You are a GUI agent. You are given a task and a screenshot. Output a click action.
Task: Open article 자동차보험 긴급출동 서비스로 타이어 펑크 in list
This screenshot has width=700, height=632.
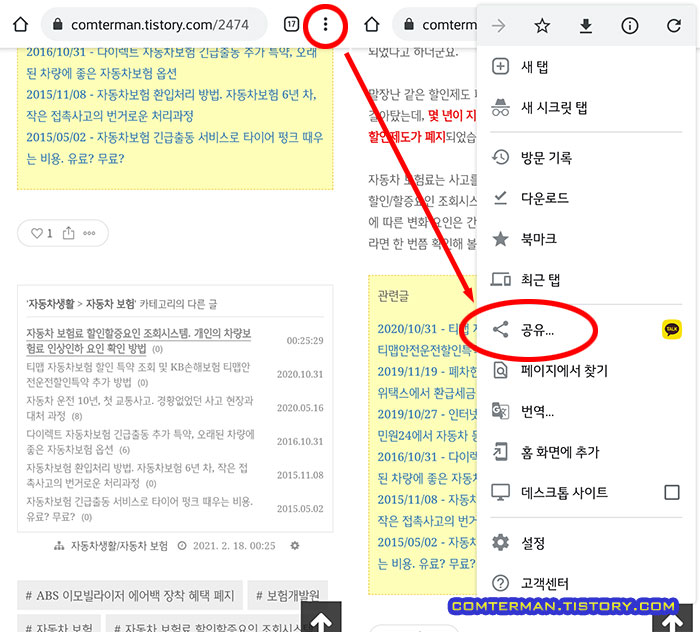point(140,509)
